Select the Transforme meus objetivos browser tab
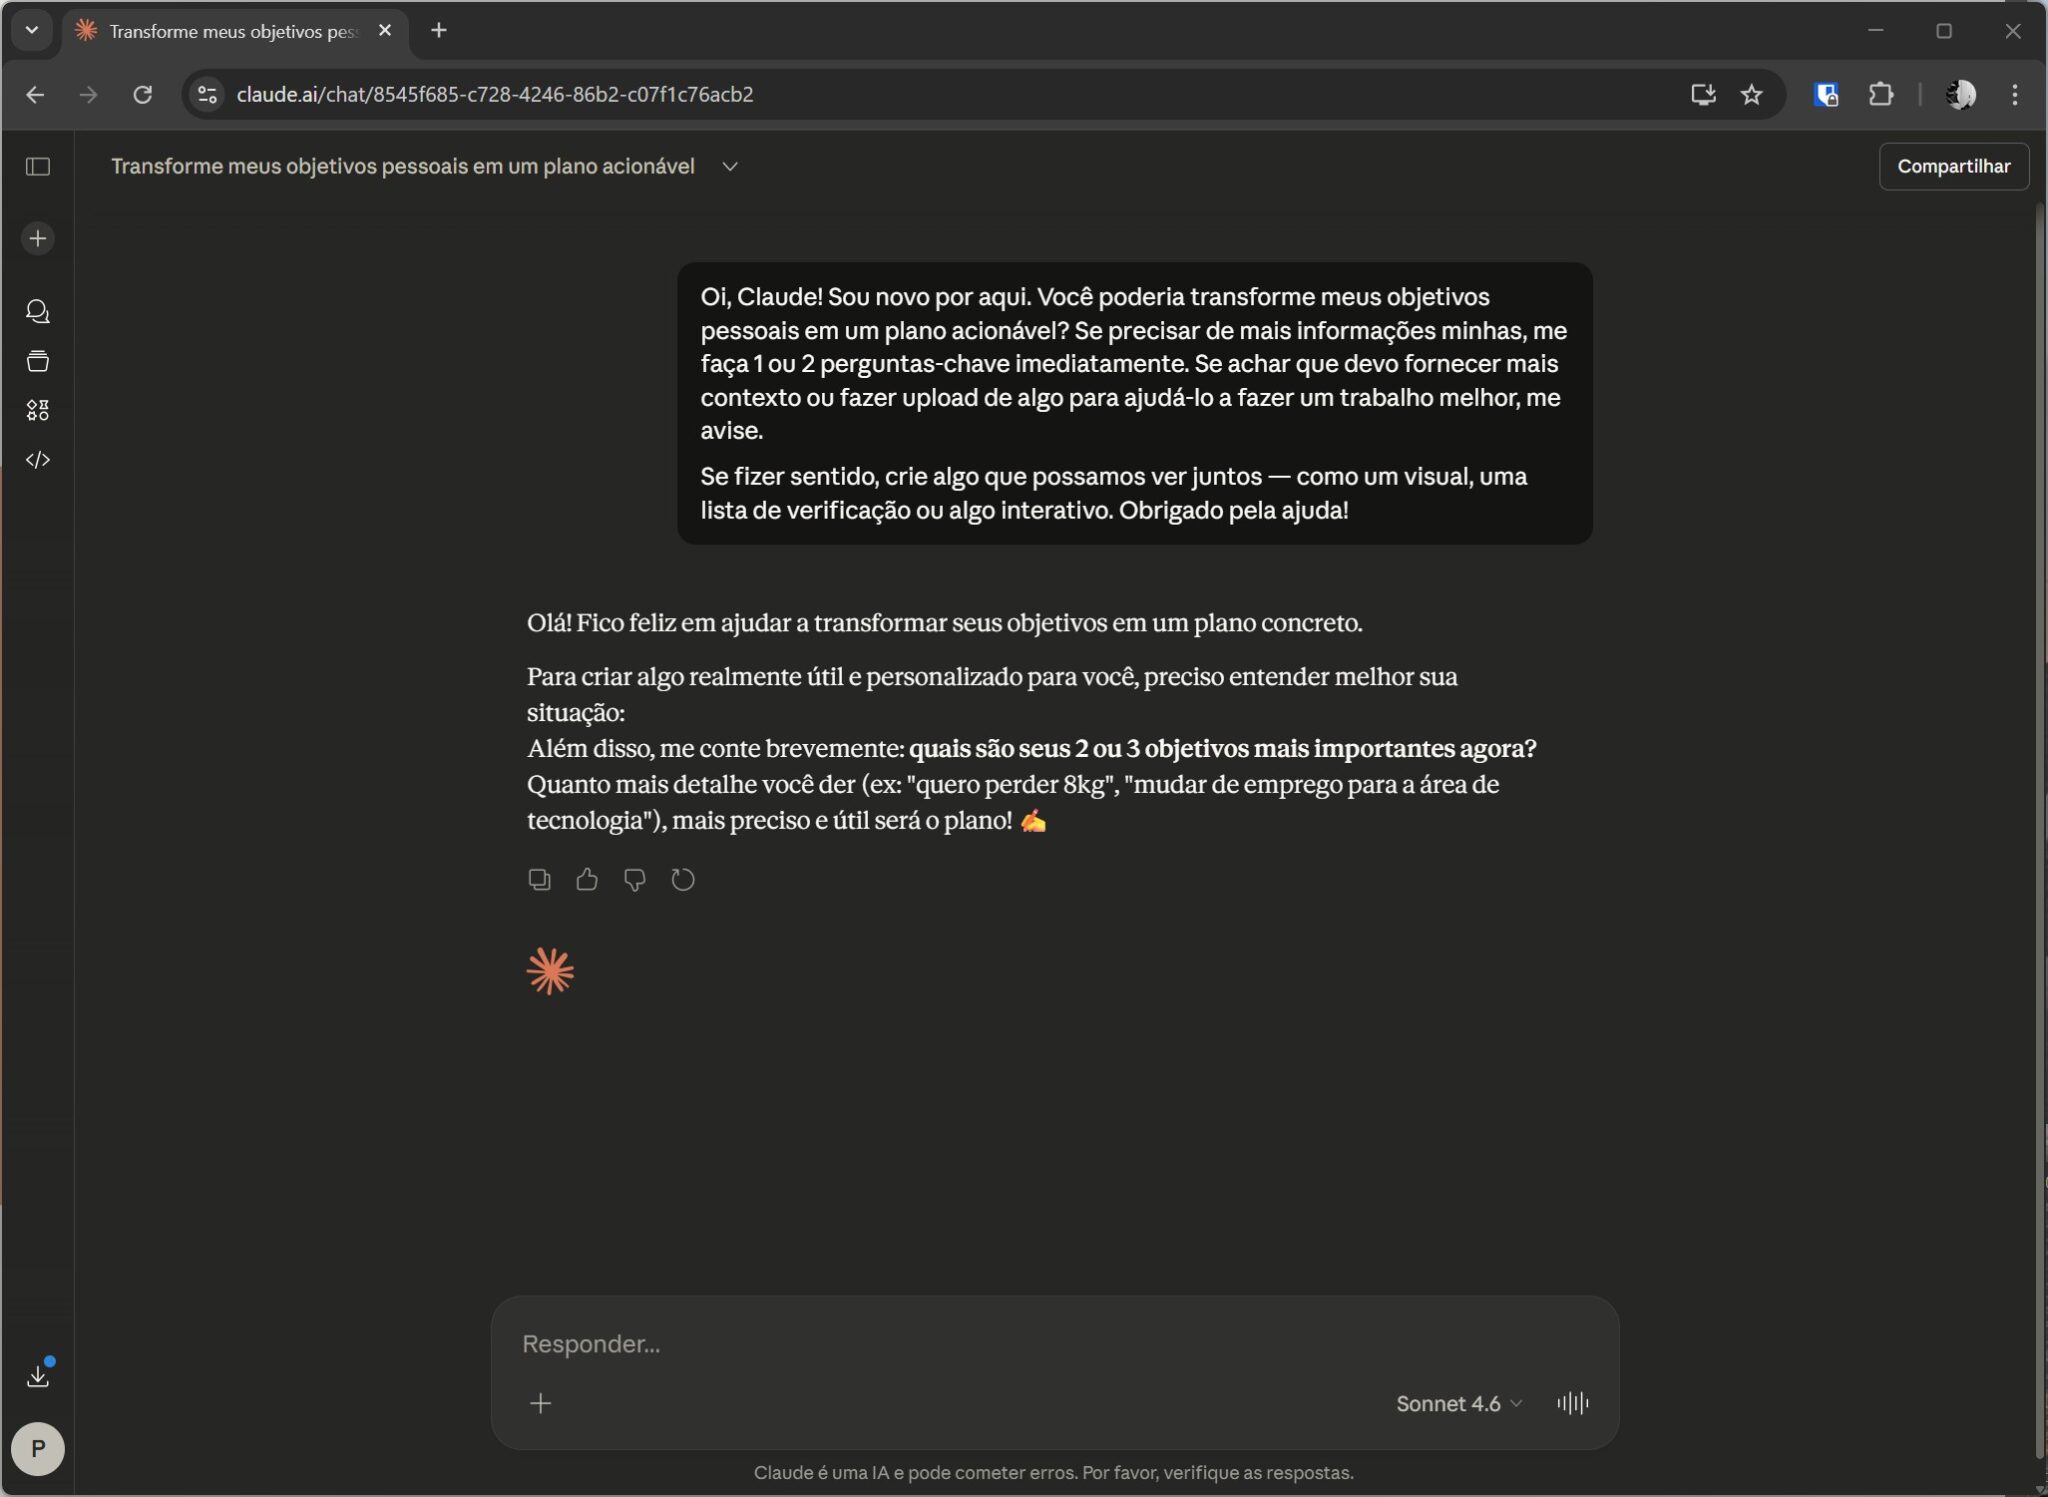This screenshot has width=2048, height=1497. coord(232,31)
